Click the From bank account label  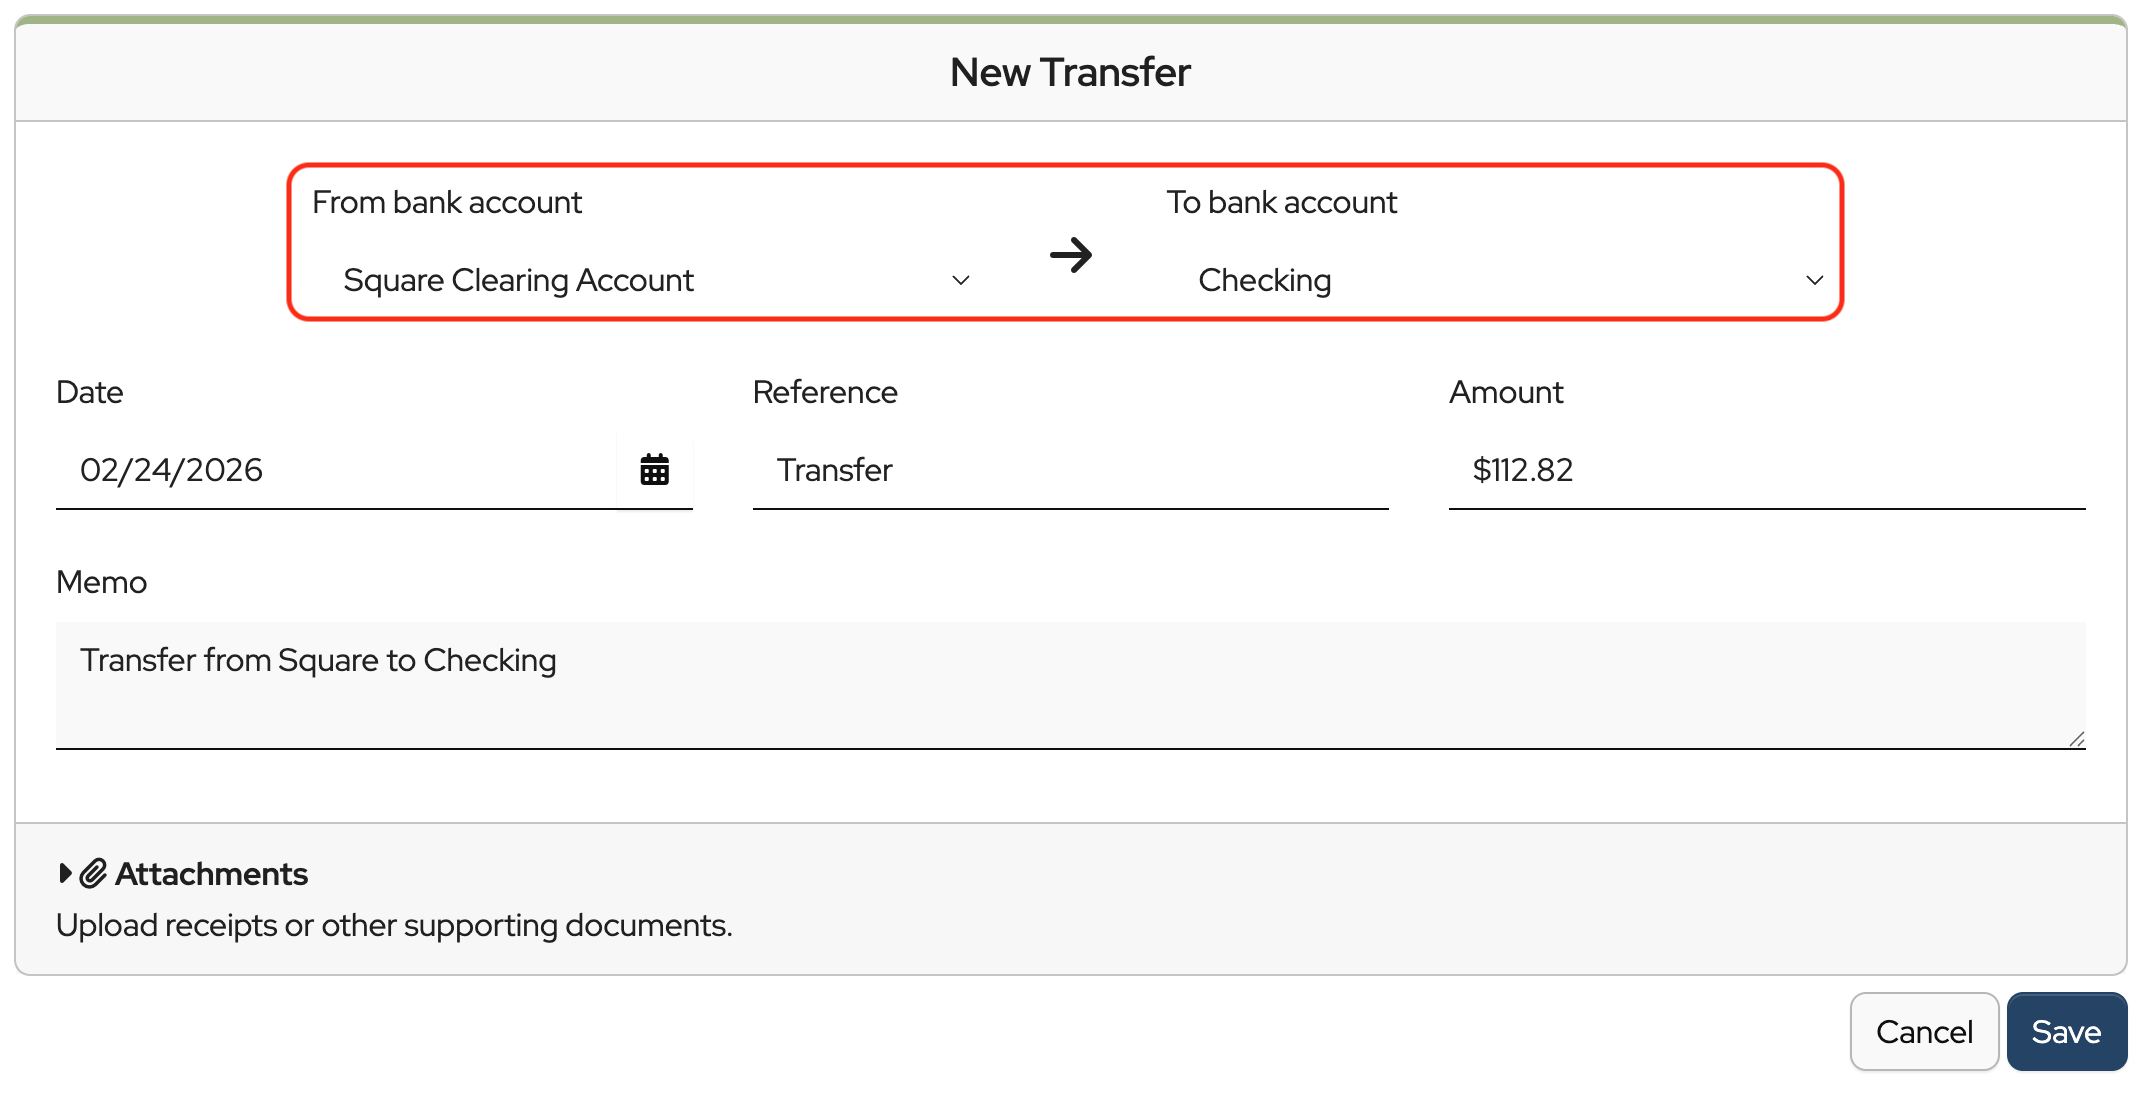click(447, 202)
